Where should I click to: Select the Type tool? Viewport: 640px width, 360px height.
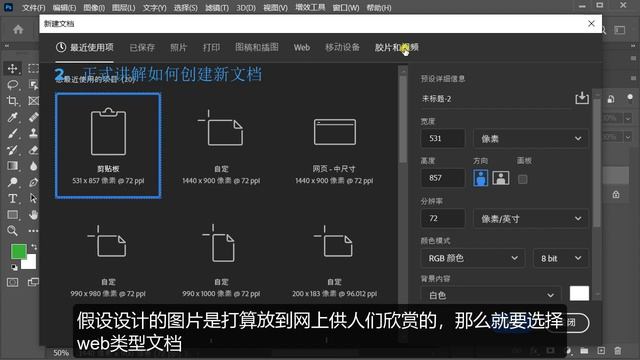tap(12, 198)
